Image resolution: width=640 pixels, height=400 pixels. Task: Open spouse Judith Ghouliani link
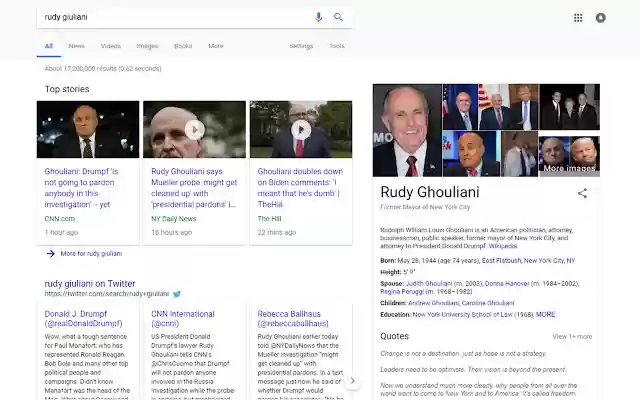click(429, 283)
